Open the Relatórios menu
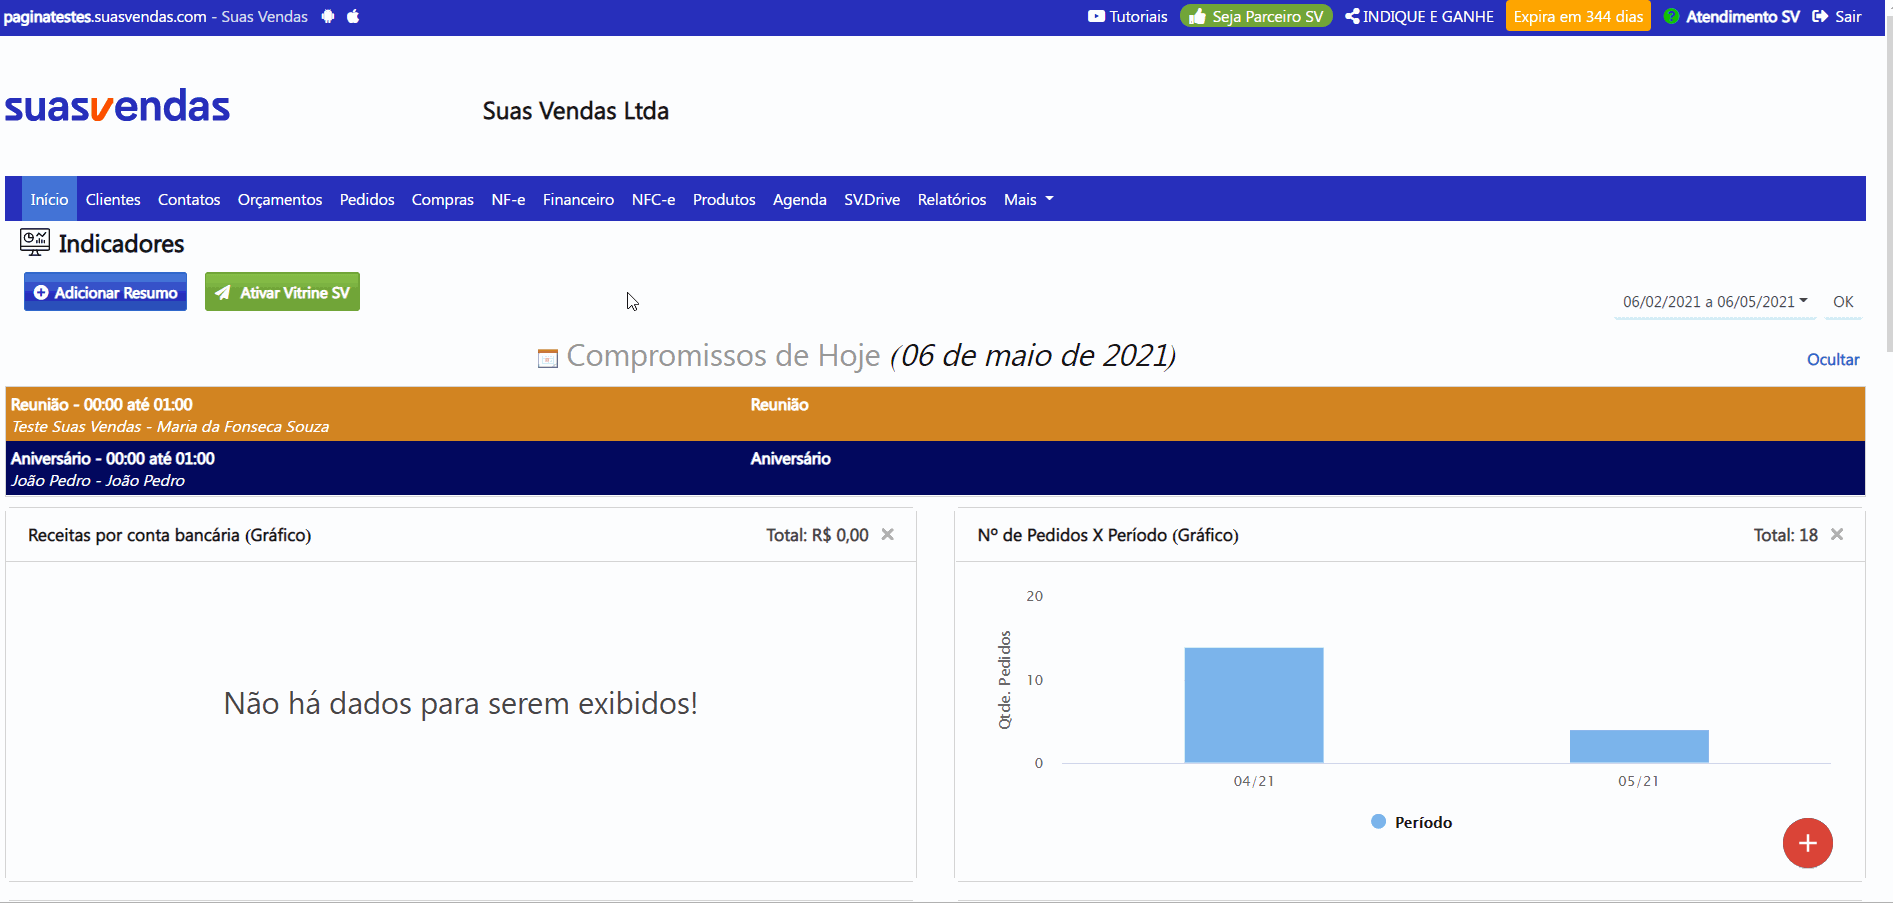Image resolution: width=1893 pixels, height=903 pixels. [x=952, y=199]
